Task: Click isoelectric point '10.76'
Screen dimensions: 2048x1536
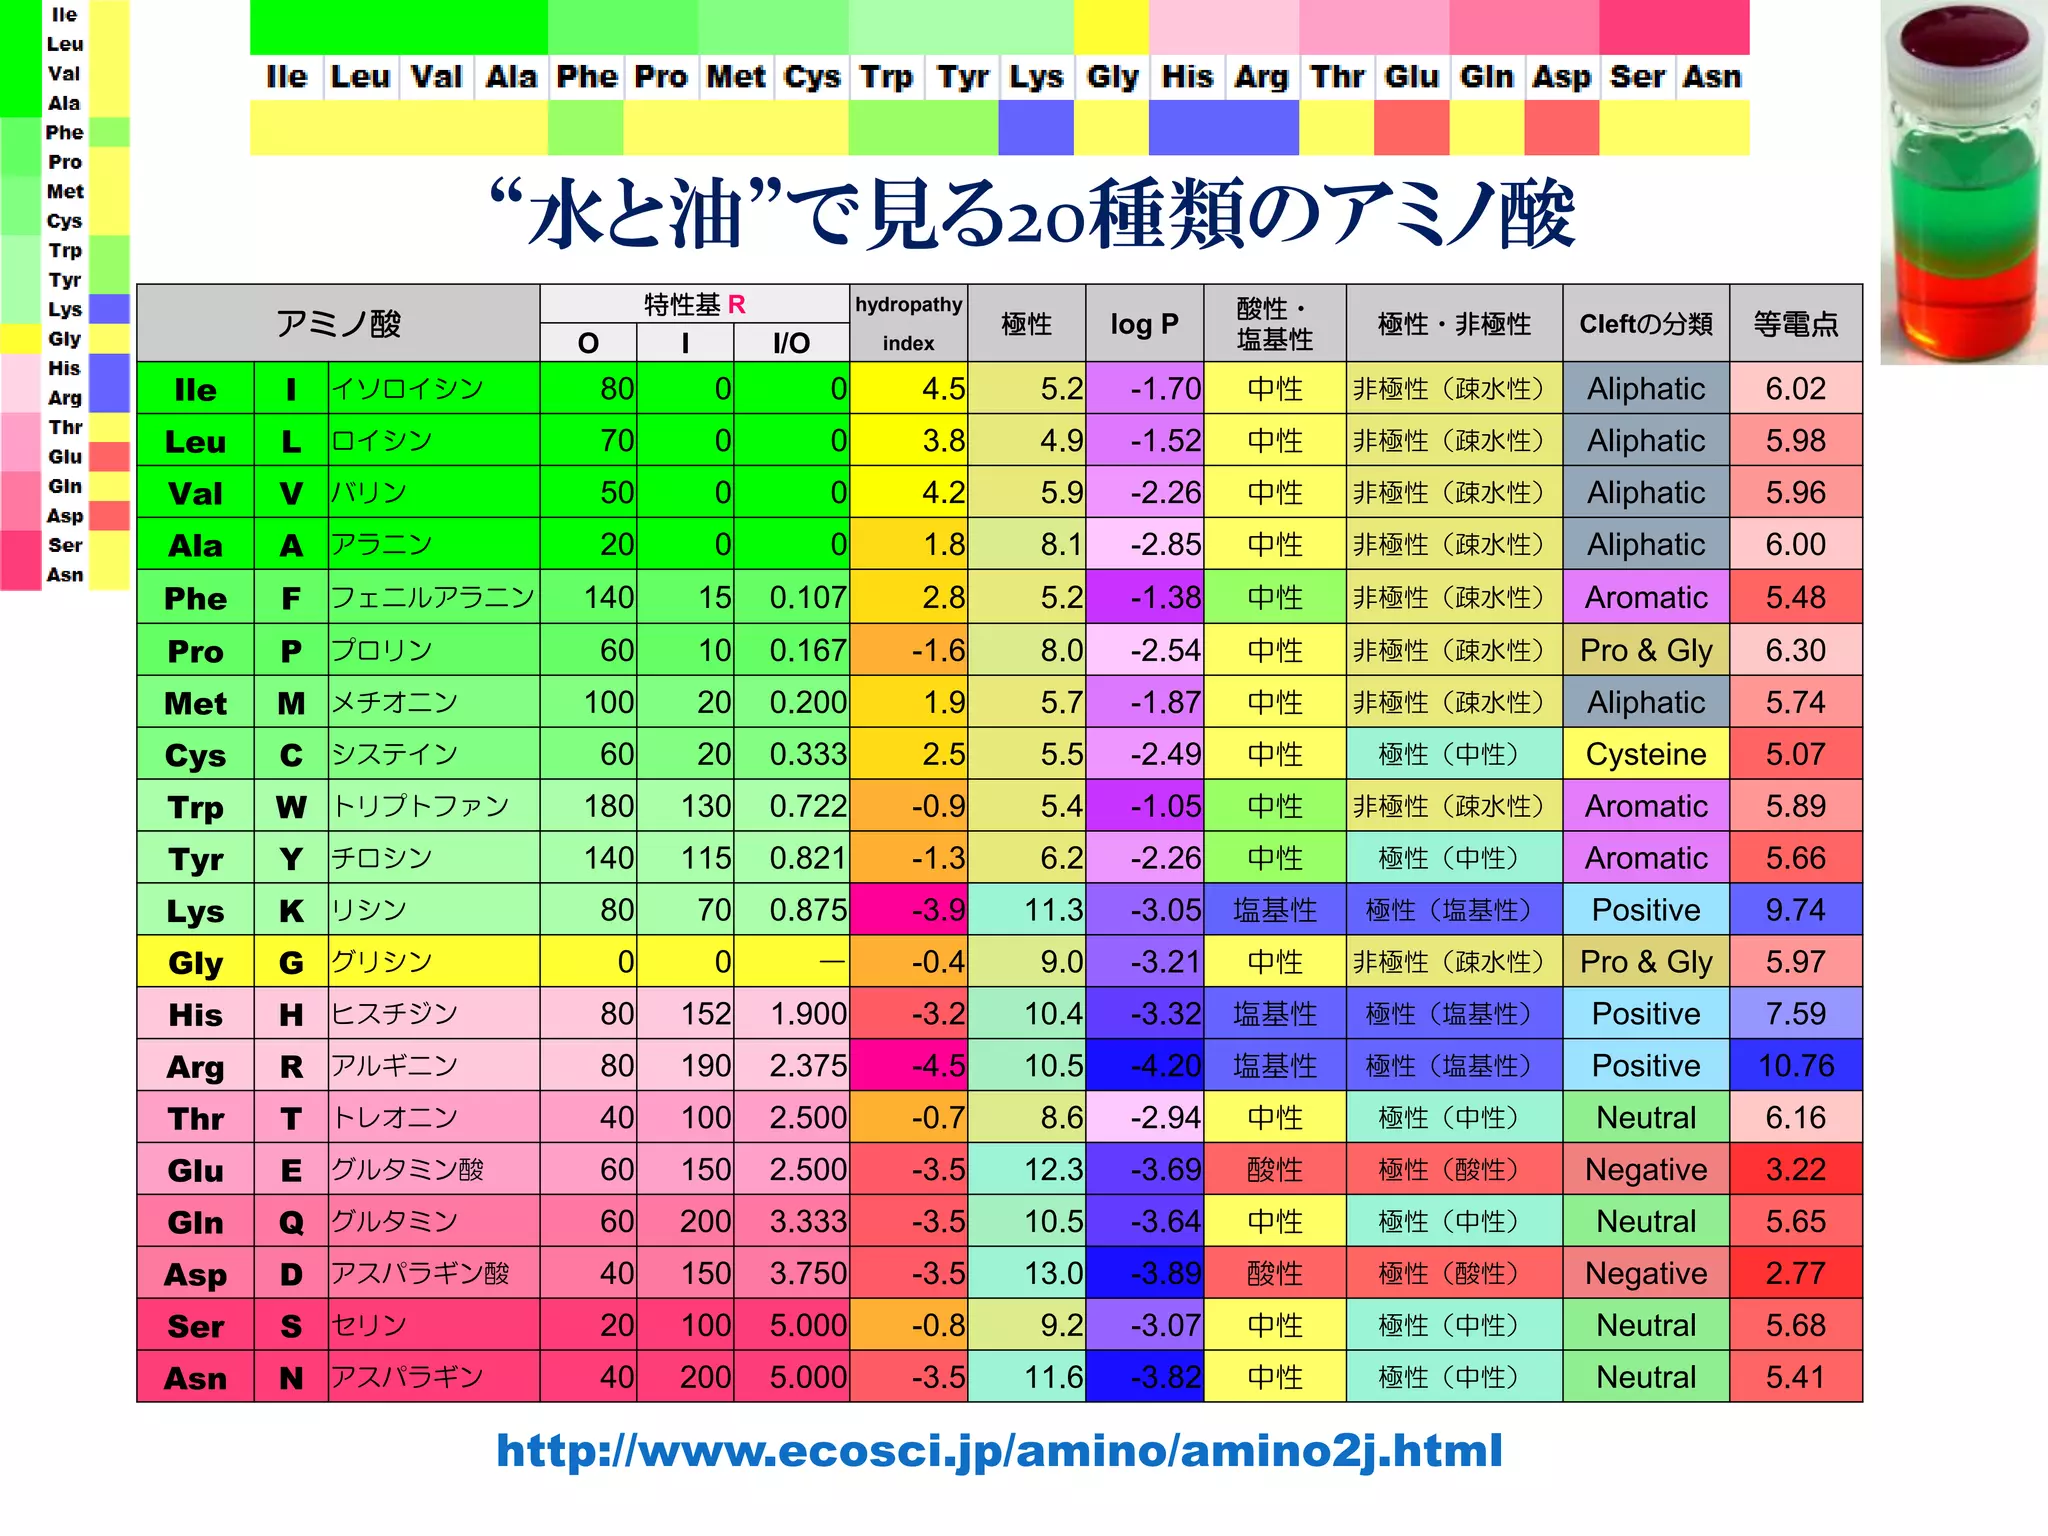Action: click(x=1796, y=1066)
